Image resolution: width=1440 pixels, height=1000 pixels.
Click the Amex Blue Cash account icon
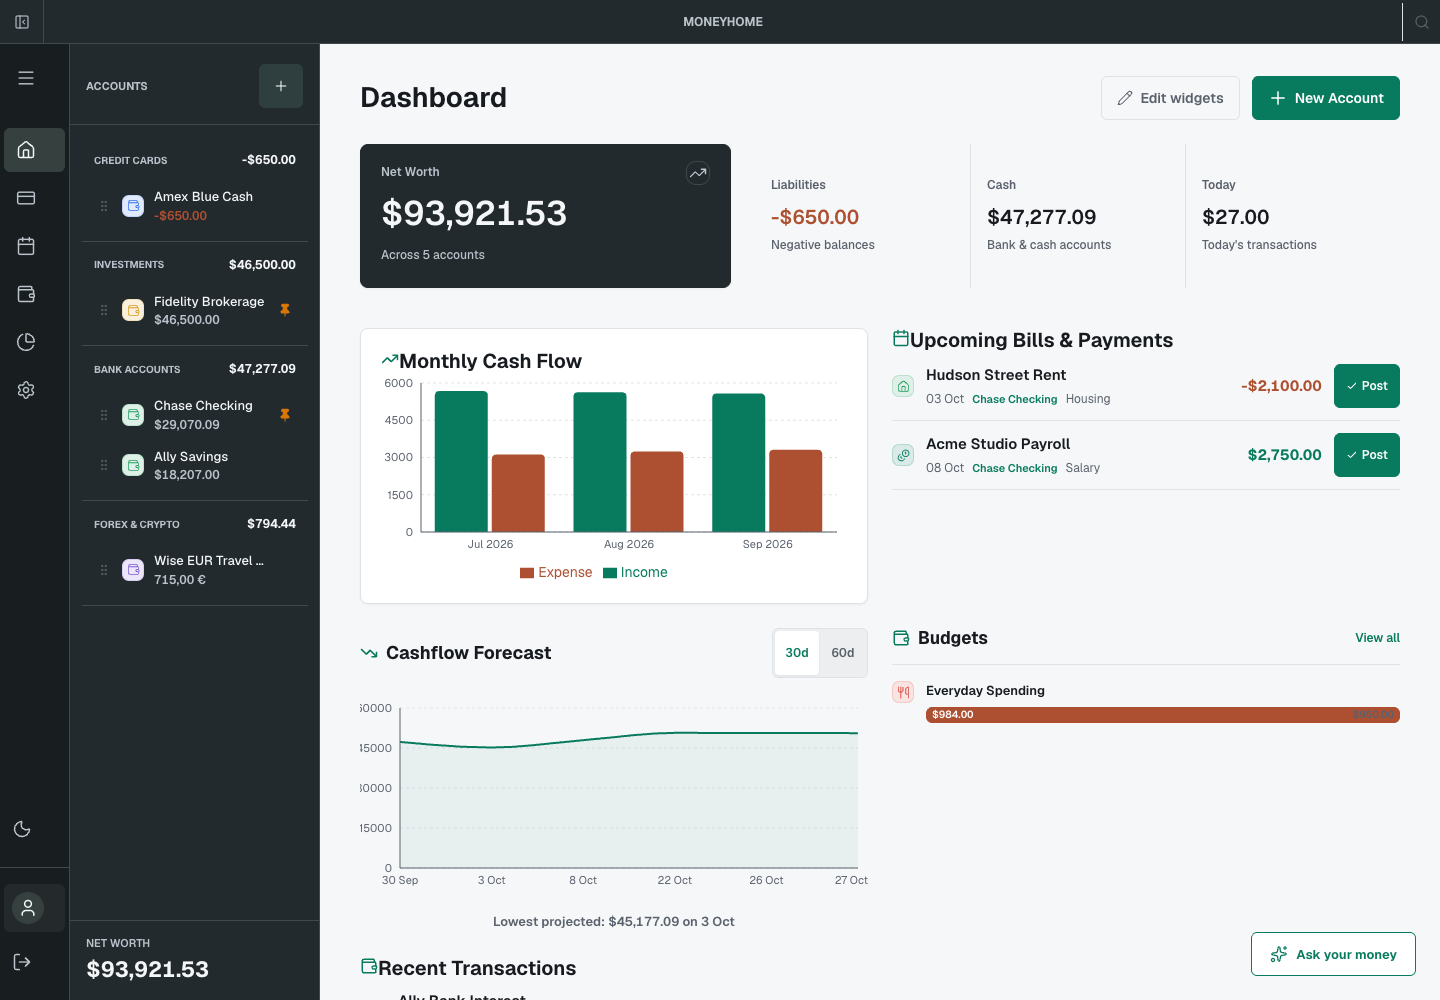tap(133, 206)
